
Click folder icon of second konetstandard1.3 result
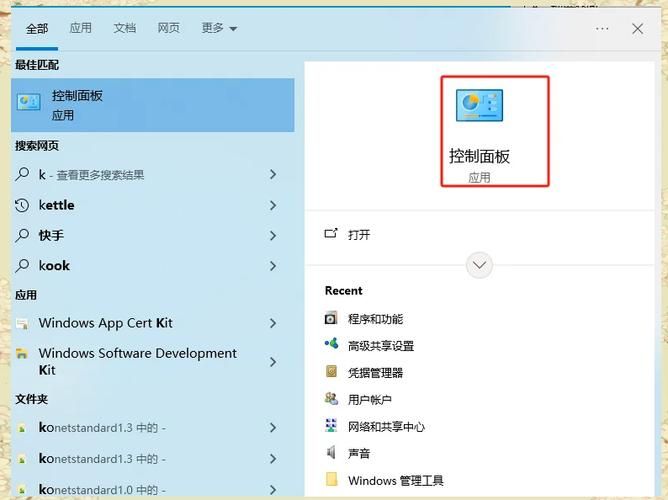click(x=22, y=460)
